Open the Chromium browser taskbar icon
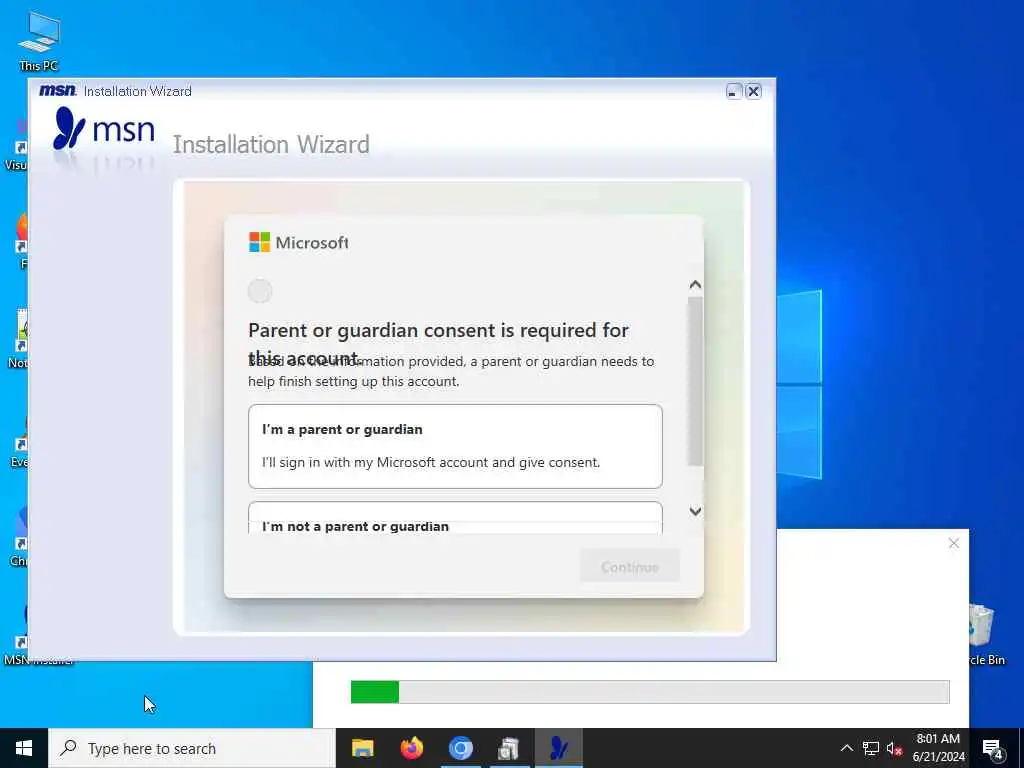The height and width of the screenshot is (768, 1024). [x=460, y=748]
